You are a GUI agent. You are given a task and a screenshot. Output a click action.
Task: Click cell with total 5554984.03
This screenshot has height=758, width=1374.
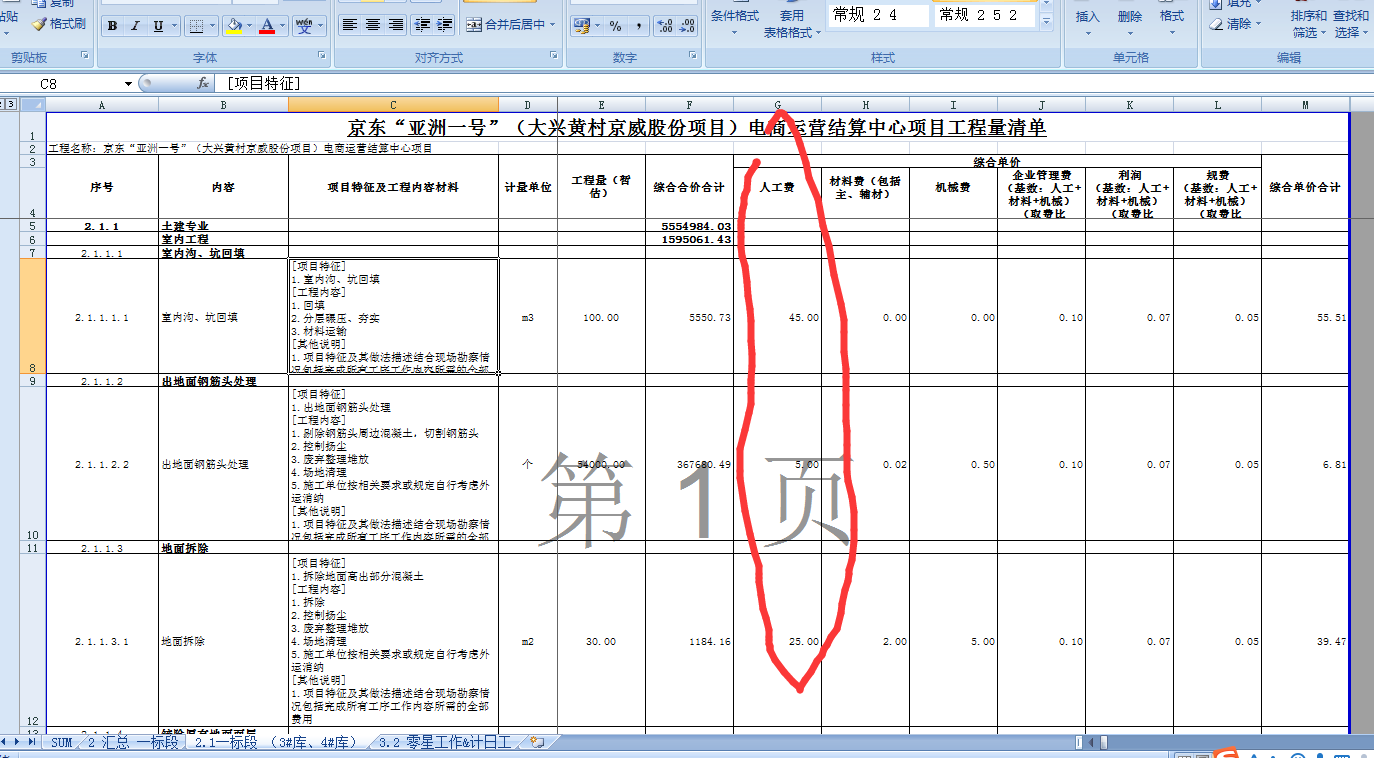[690, 226]
